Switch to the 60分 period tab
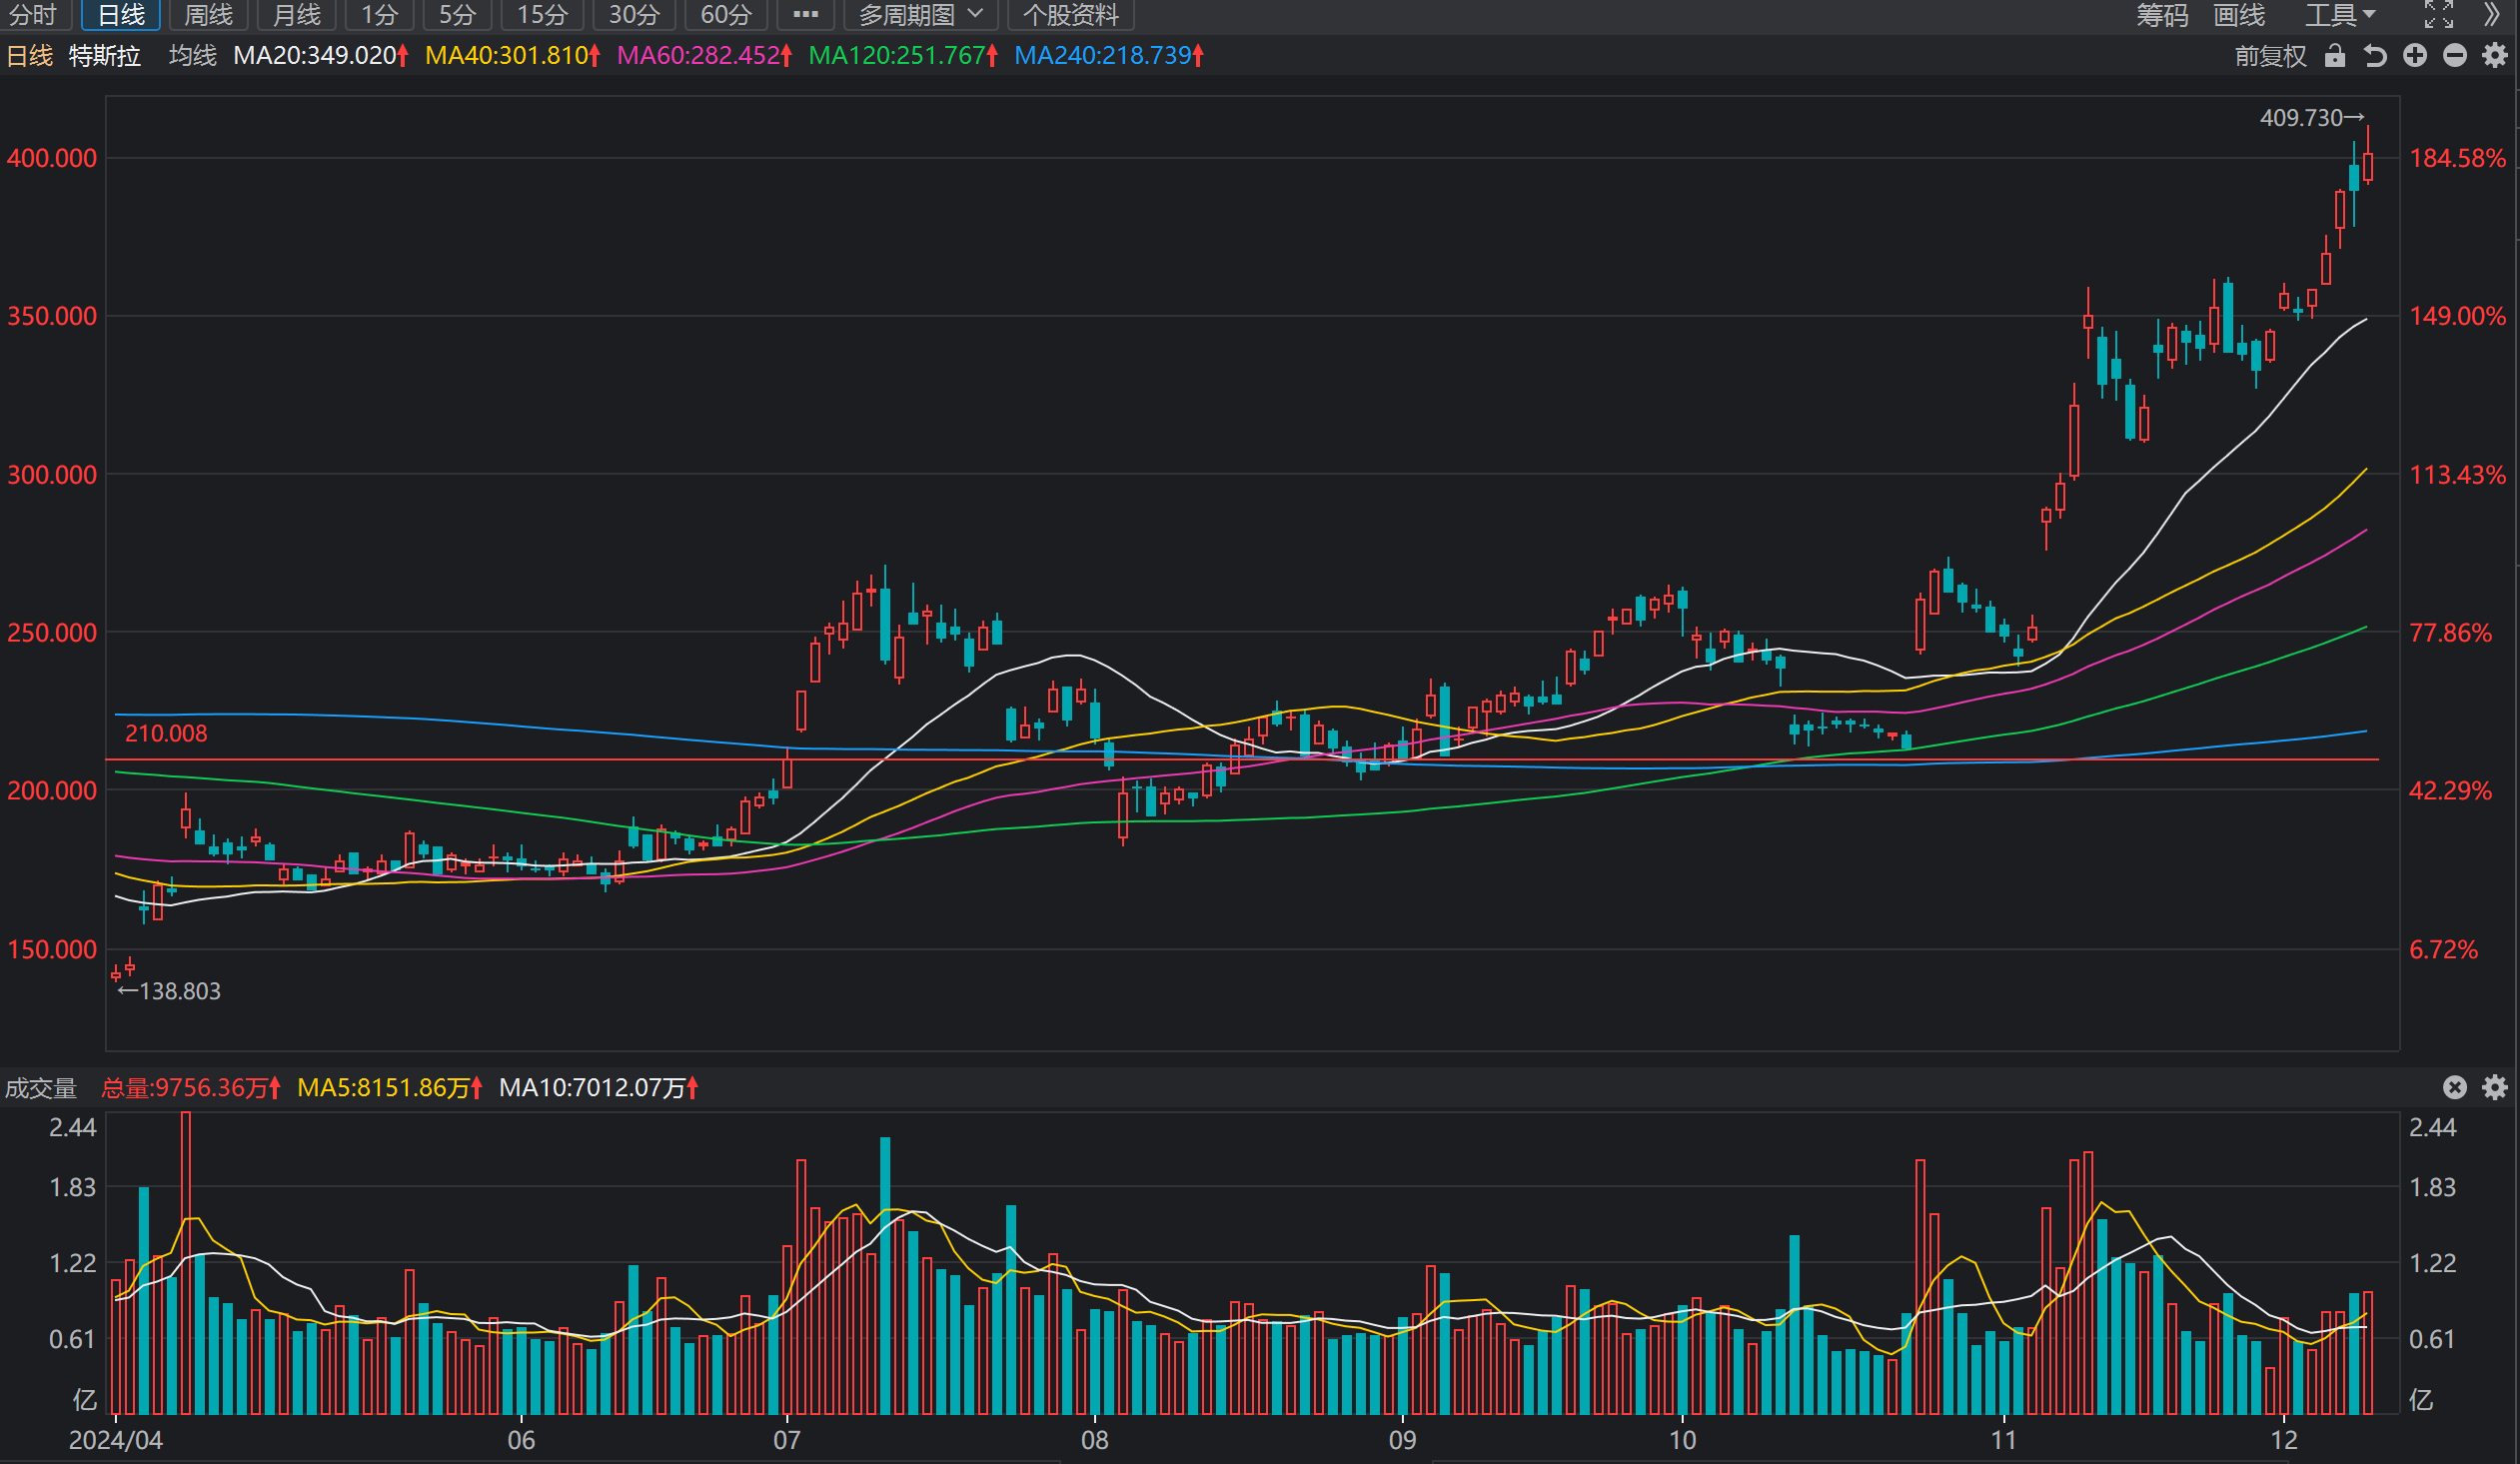 (x=726, y=15)
